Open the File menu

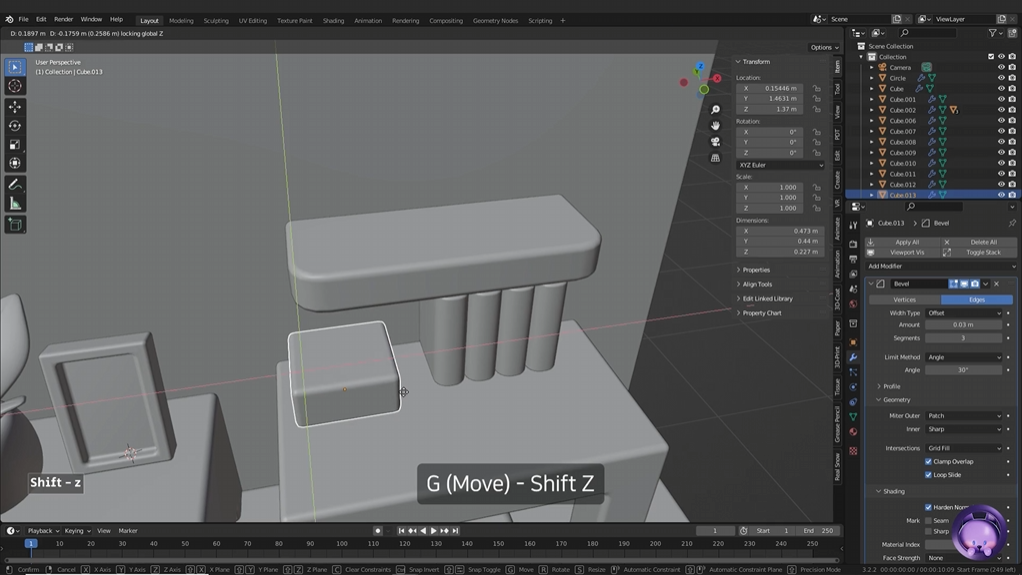click(23, 20)
